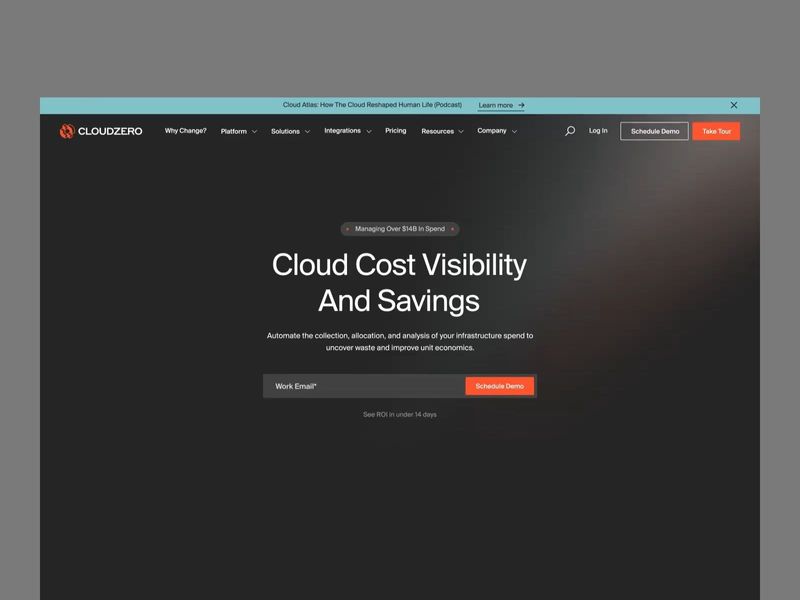Click the Cloud Cost Visibility And Savings headline
The height and width of the screenshot is (600, 800).
[x=399, y=282]
